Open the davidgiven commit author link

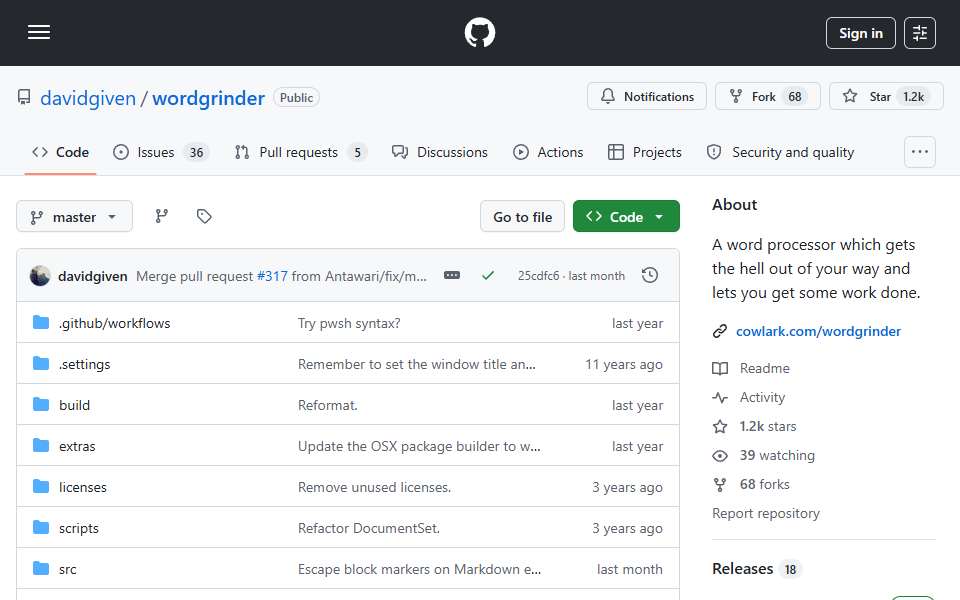(92, 276)
